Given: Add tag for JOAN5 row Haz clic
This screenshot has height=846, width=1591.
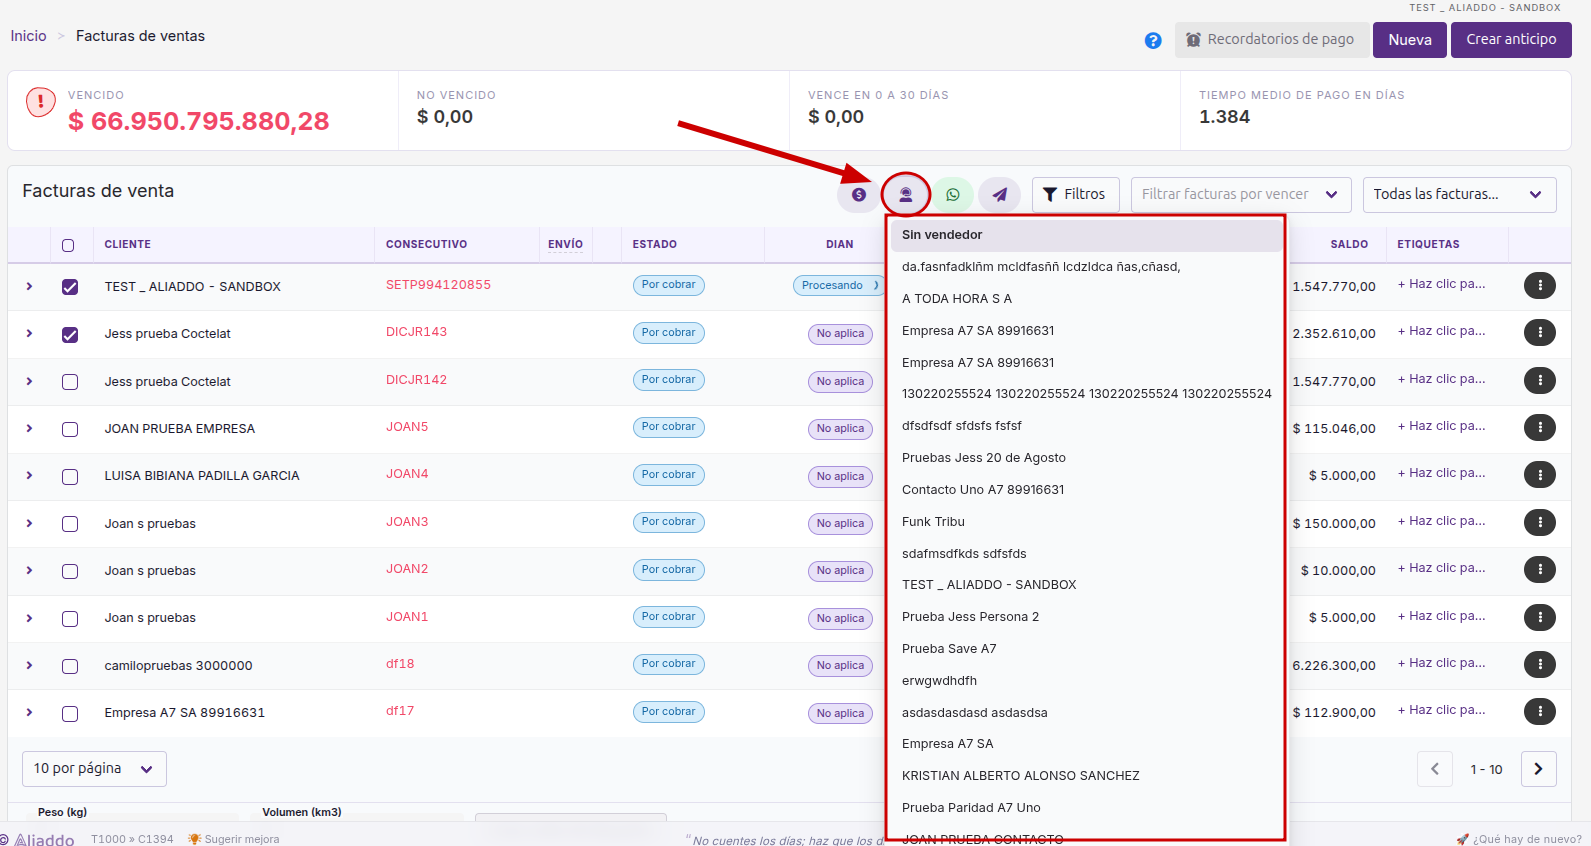Looking at the screenshot, I should click(x=1441, y=426).
